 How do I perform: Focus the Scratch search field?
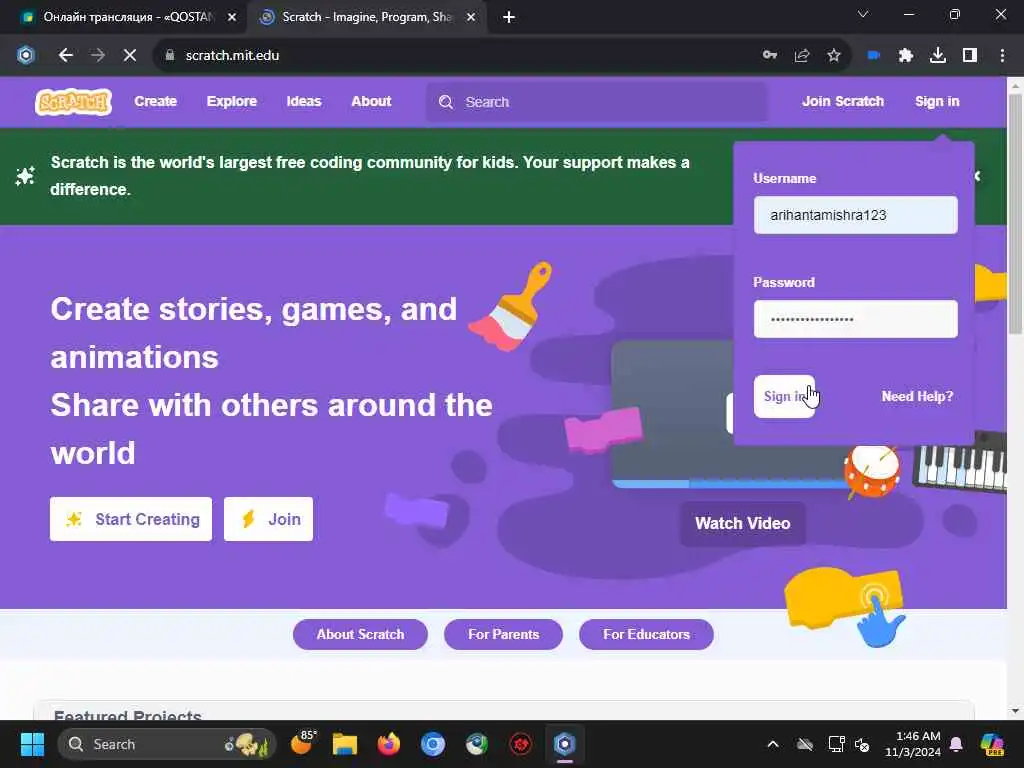point(597,102)
